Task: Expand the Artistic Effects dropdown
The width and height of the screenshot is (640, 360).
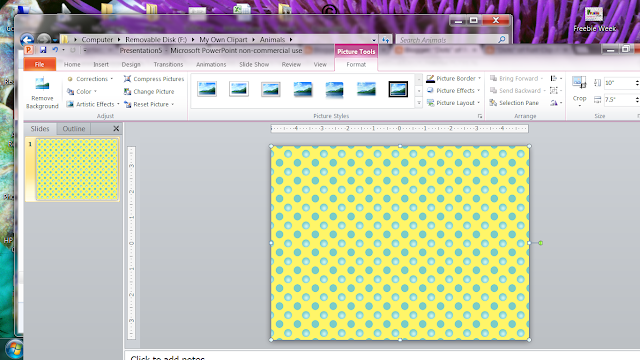Action: pyautogui.click(x=93, y=104)
